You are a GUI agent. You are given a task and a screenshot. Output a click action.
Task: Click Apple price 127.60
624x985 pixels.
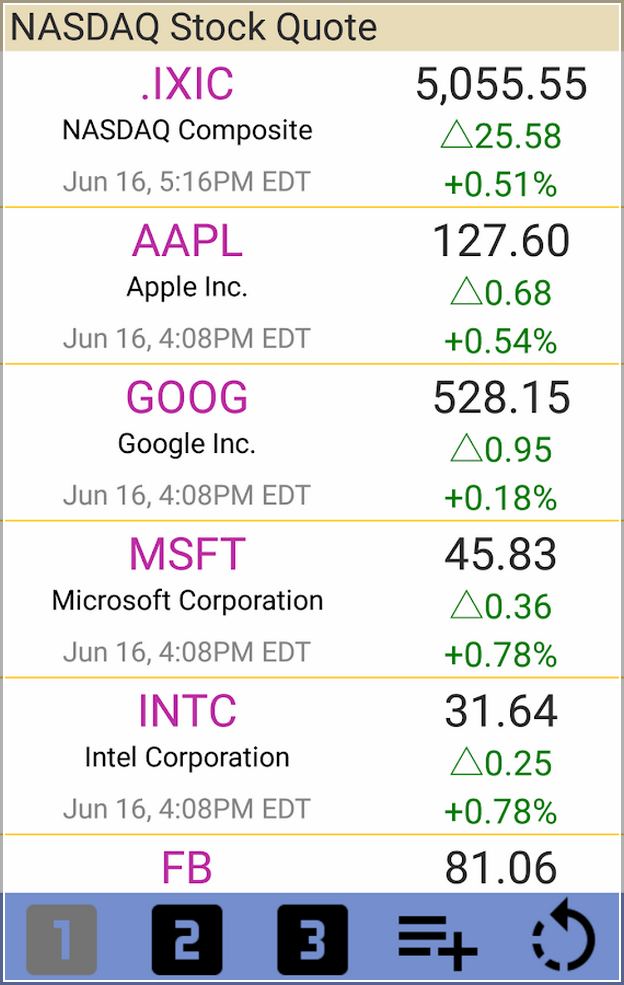pos(501,240)
